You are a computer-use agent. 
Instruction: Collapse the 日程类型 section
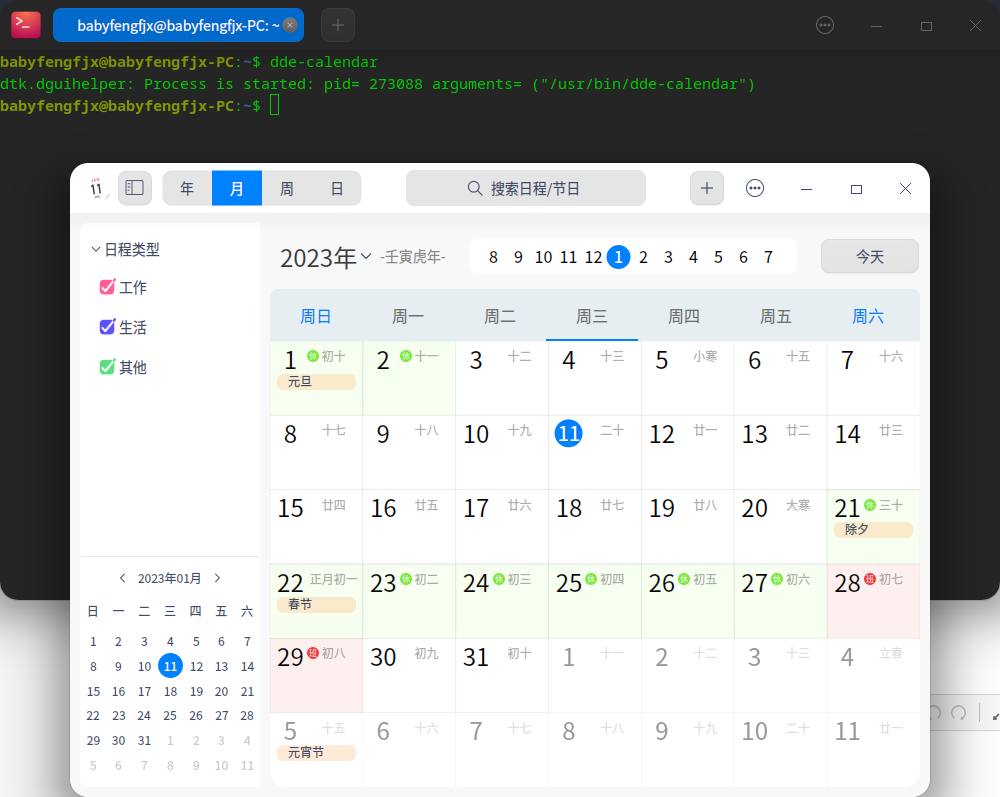click(96, 250)
